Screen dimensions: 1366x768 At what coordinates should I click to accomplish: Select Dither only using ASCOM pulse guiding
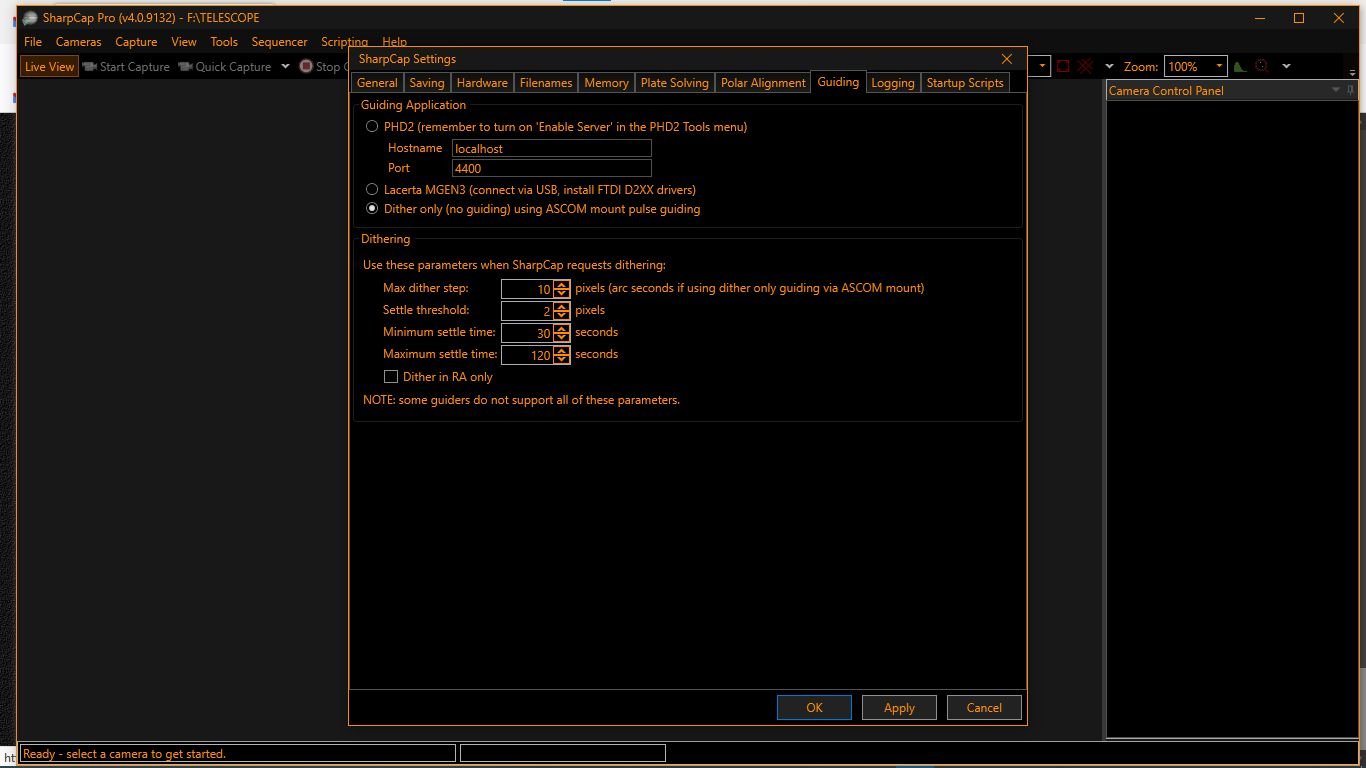point(372,209)
